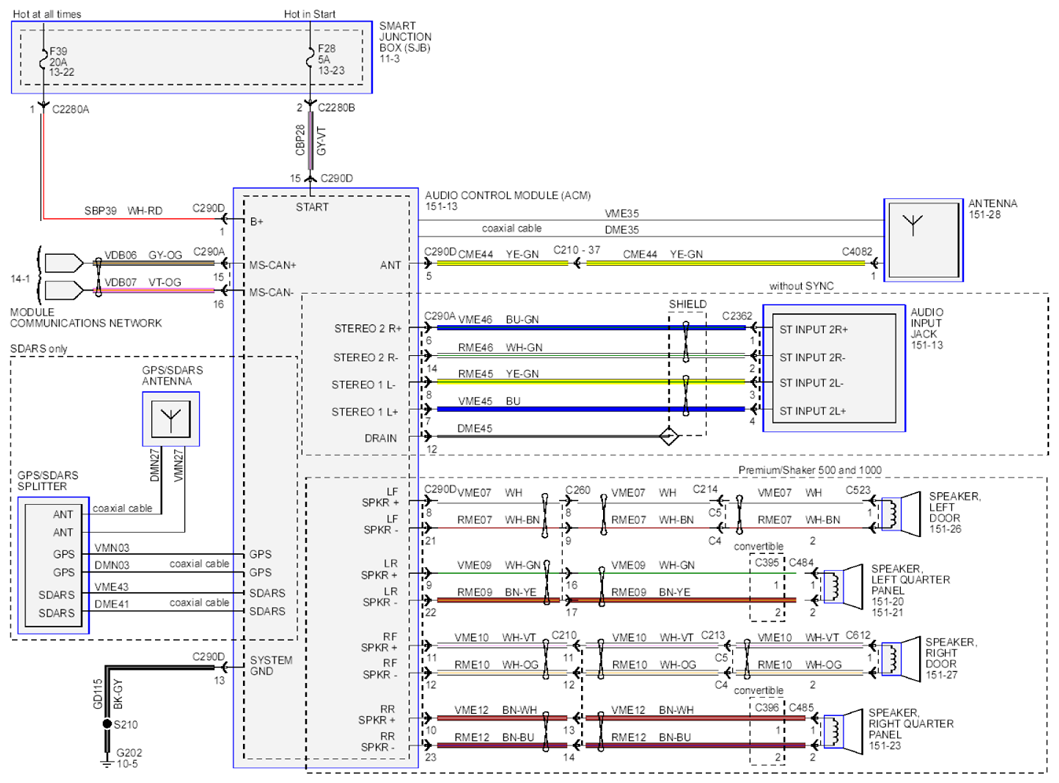This screenshot has height=783, width=1059.
Task: Click the DME45 drain wire label
Action: 475,428
